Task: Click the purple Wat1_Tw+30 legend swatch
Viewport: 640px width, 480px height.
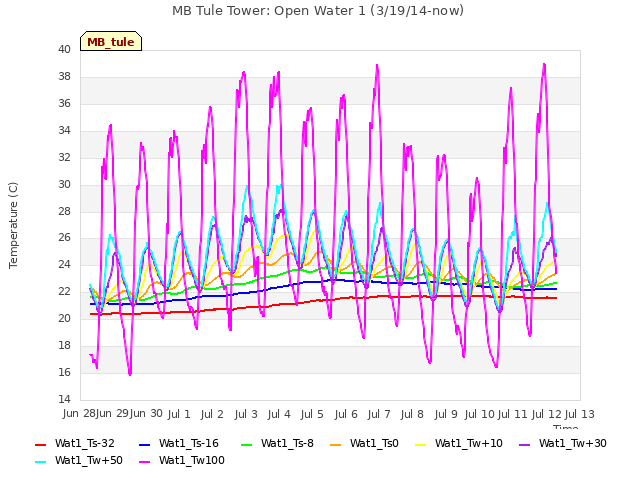Action: point(524,444)
